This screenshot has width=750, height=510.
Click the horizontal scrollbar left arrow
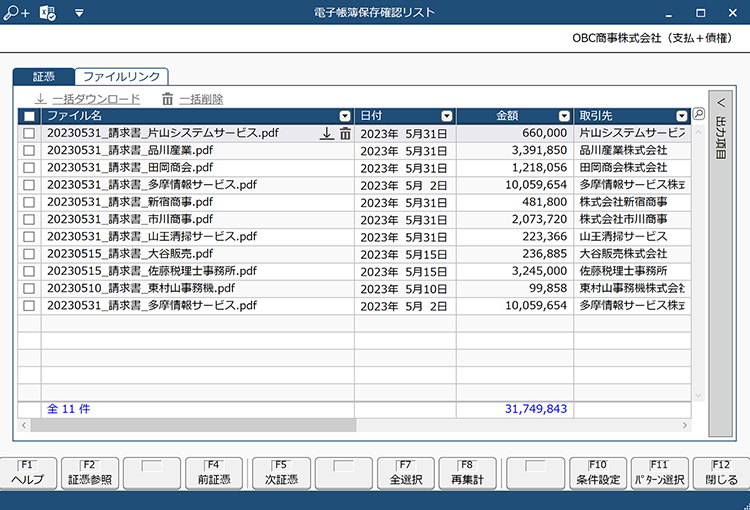24,425
